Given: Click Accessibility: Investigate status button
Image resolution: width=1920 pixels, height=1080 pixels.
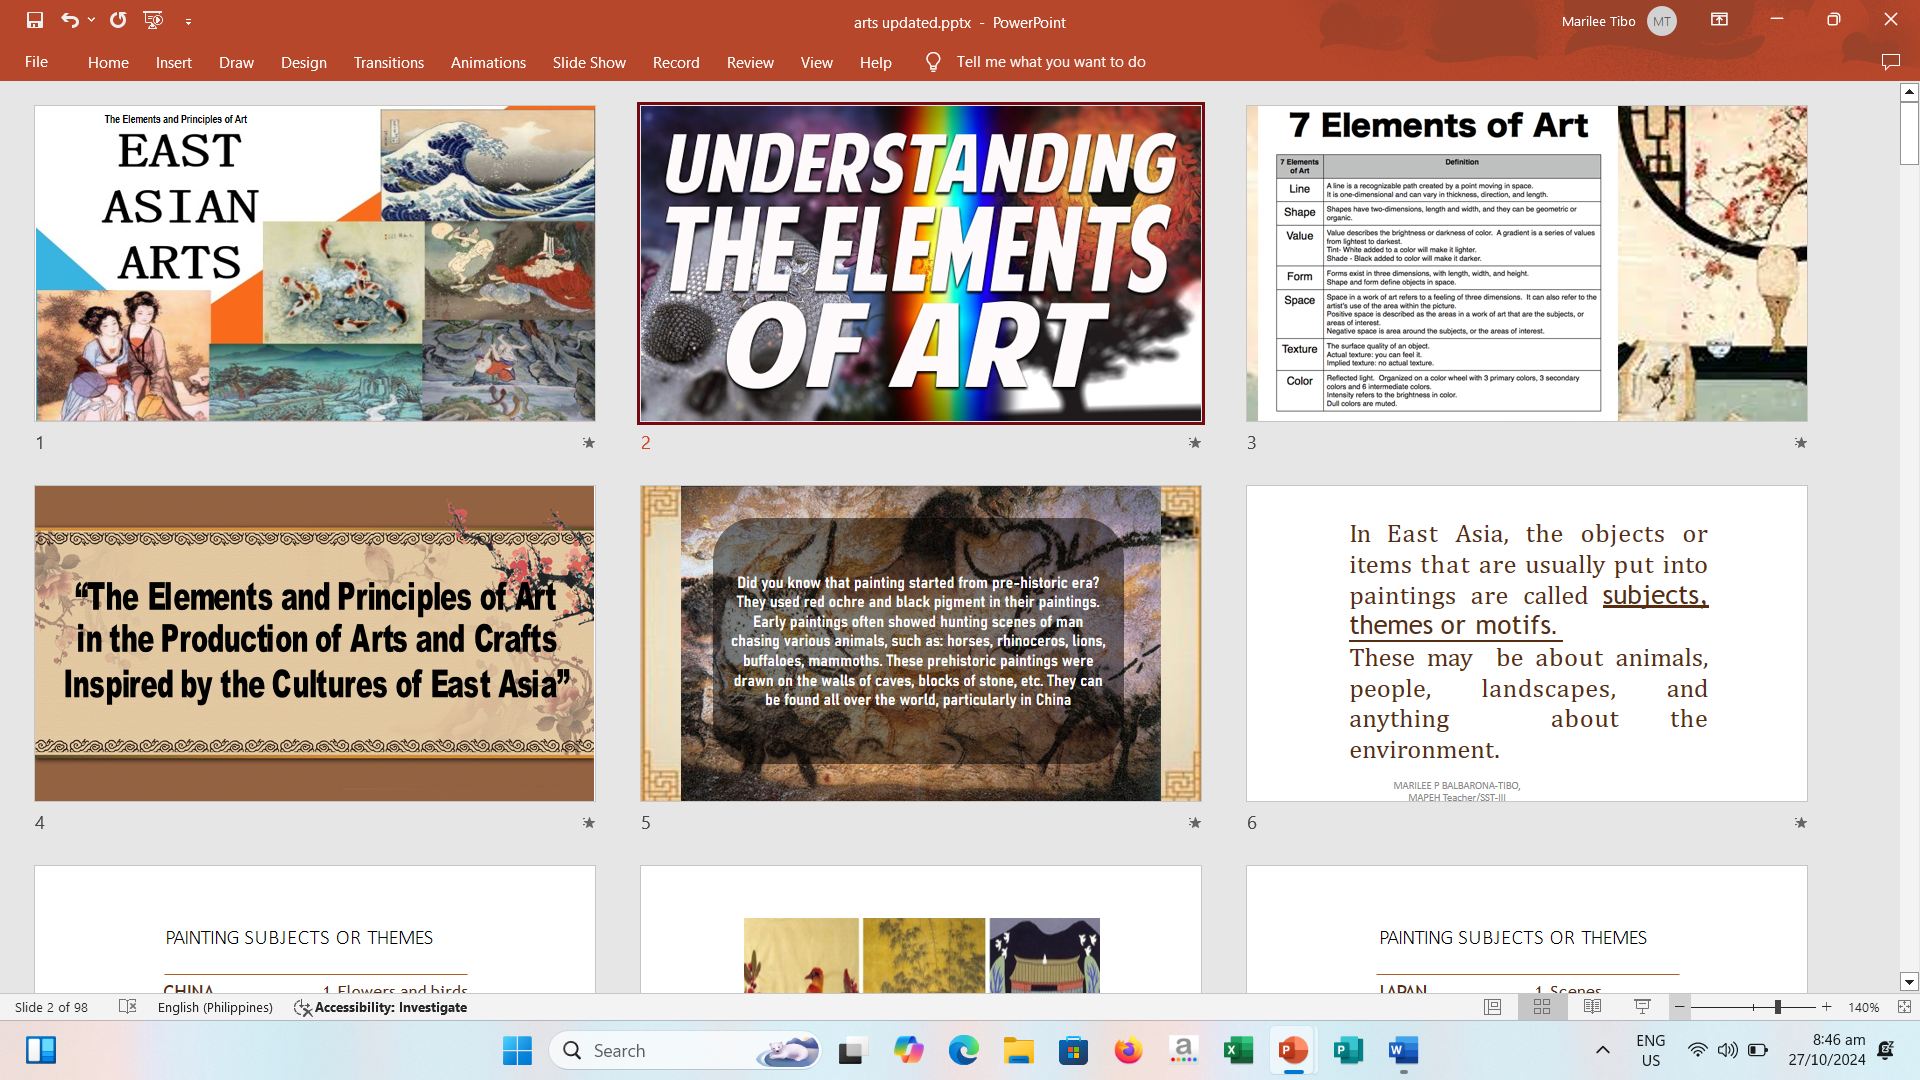Looking at the screenshot, I should pyautogui.click(x=381, y=1007).
